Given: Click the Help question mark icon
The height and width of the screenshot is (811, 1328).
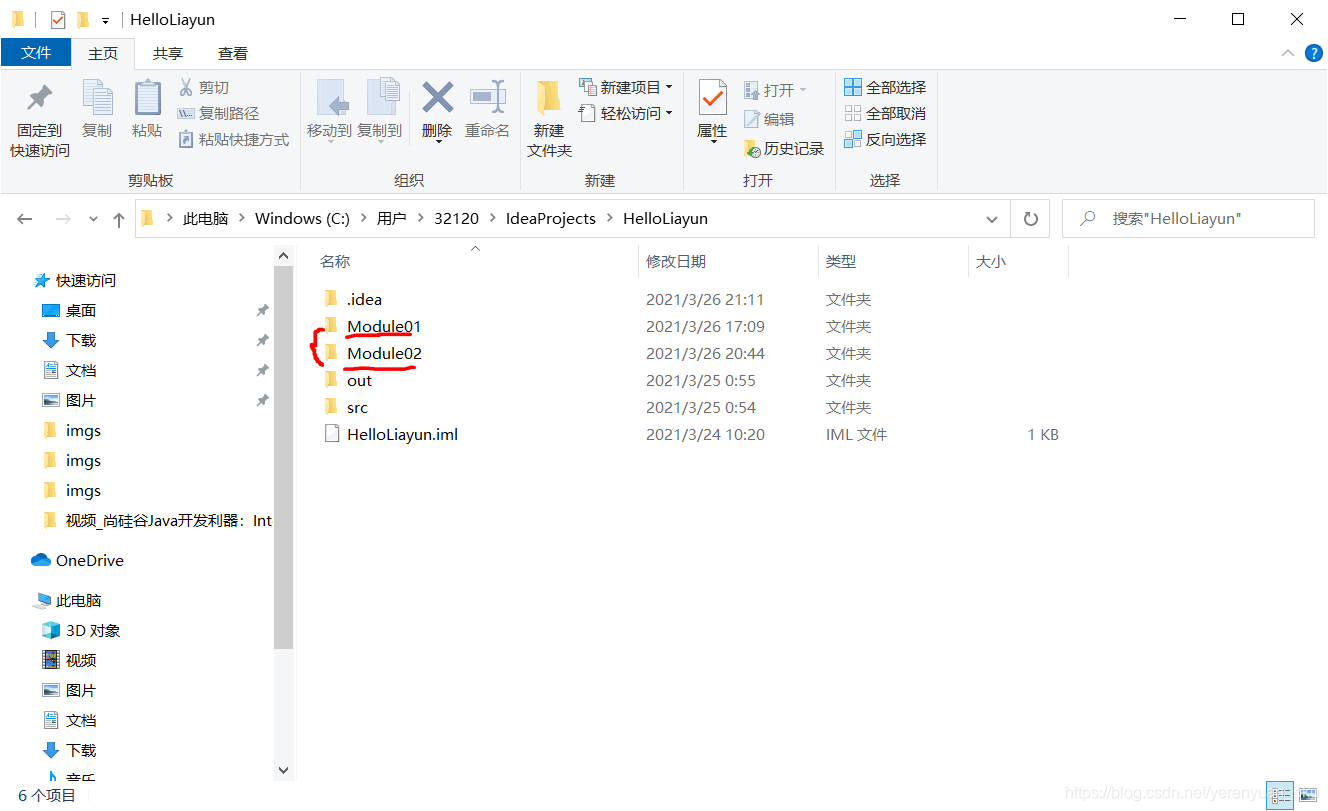Looking at the screenshot, I should (x=1313, y=53).
